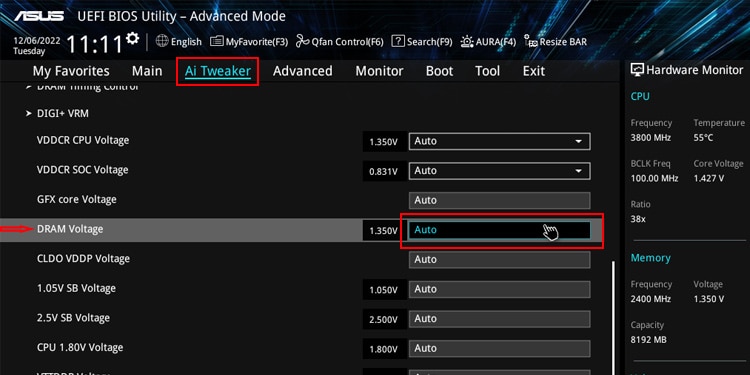Open the Monitor tab
The height and width of the screenshot is (375, 750).
[x=379, y=71]
